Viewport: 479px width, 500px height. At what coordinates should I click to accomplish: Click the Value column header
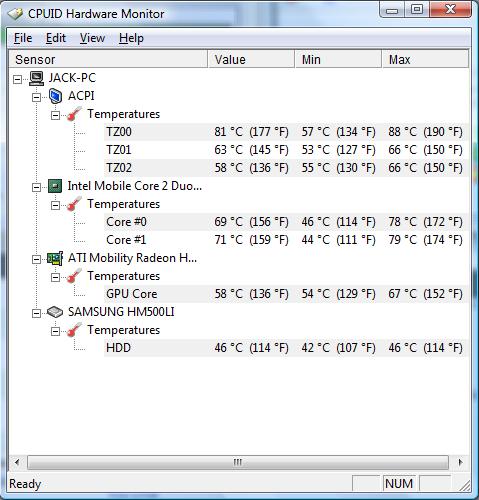click(251, 59)
